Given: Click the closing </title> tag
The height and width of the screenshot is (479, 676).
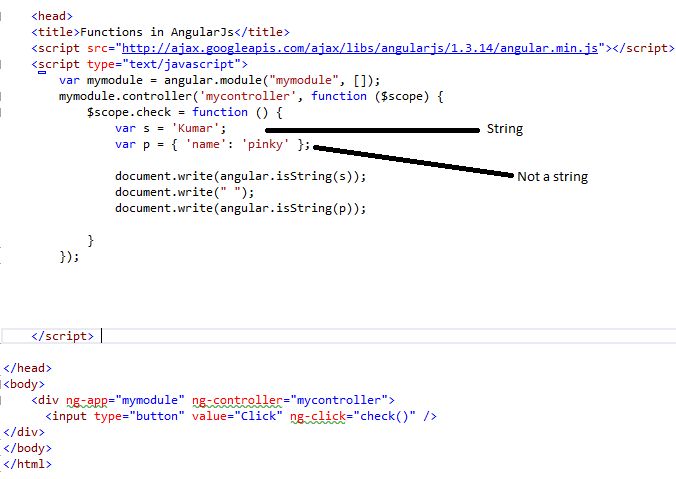Looking at the screenshot, I should pos(262,32).
